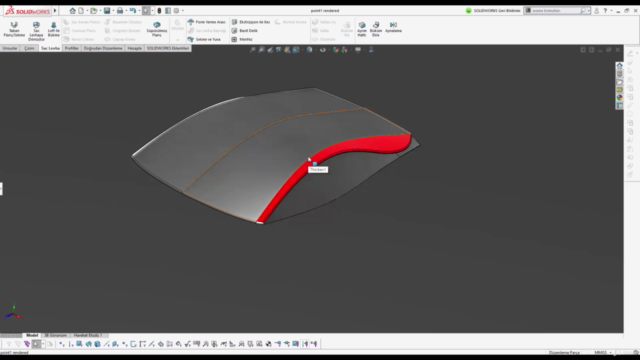
Task: Click the Zoom to Fit view icon
Action: tap(253, 50)
